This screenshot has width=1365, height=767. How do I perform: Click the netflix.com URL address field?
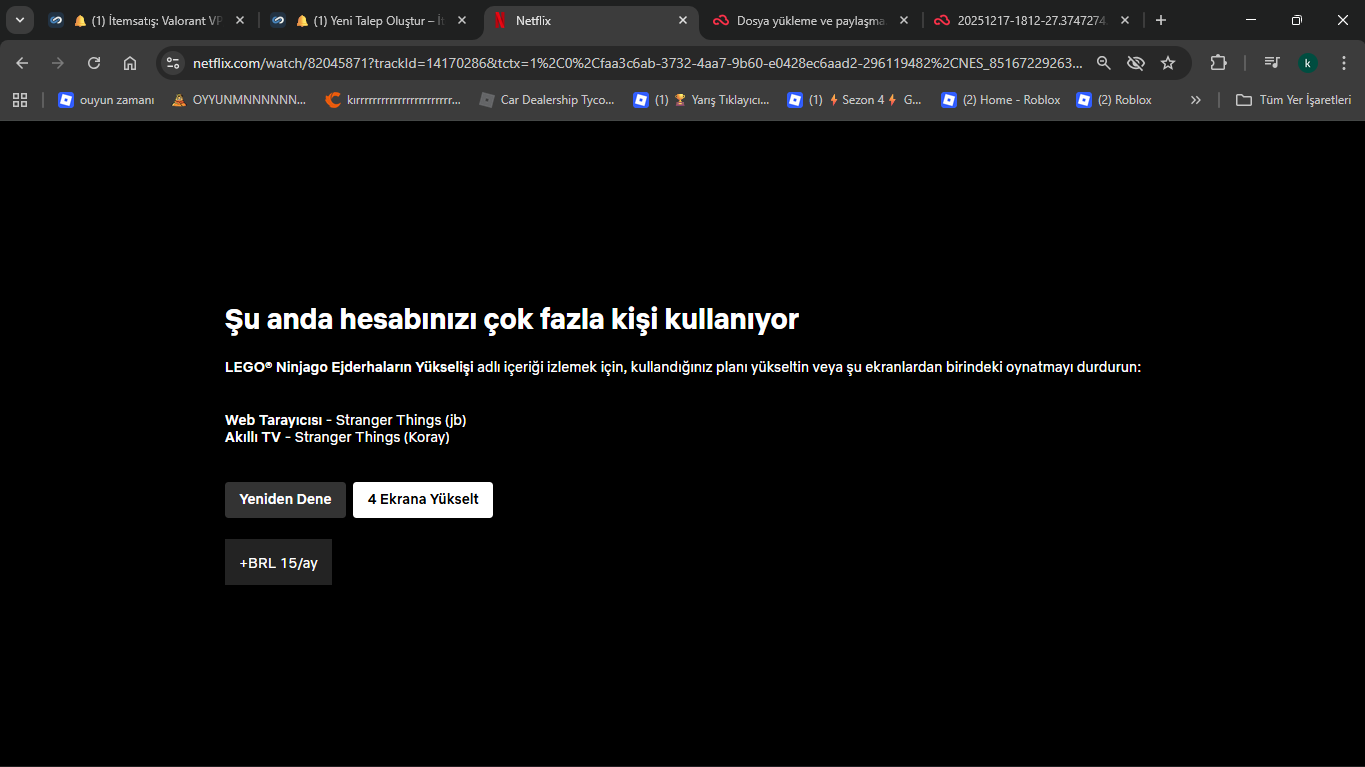coord(637,63)
